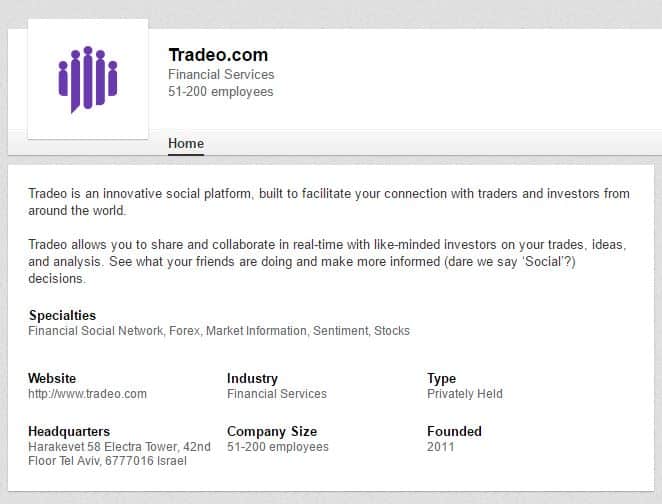Click the second paragraph about sharing trades
This screenshot has width=662, height=504.
pyautogui.click(x=327, y=262)
